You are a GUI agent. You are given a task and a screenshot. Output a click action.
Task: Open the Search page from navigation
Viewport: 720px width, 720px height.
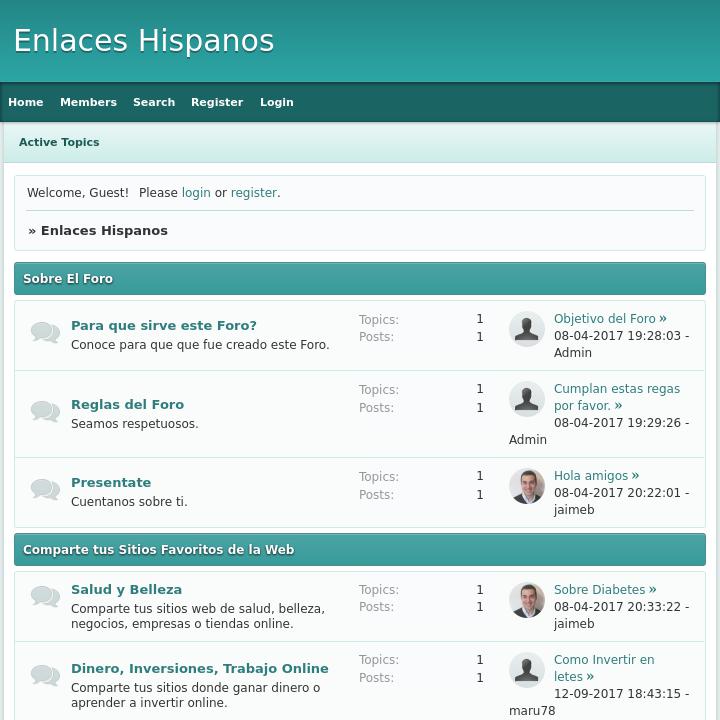[x=154, y=102]
